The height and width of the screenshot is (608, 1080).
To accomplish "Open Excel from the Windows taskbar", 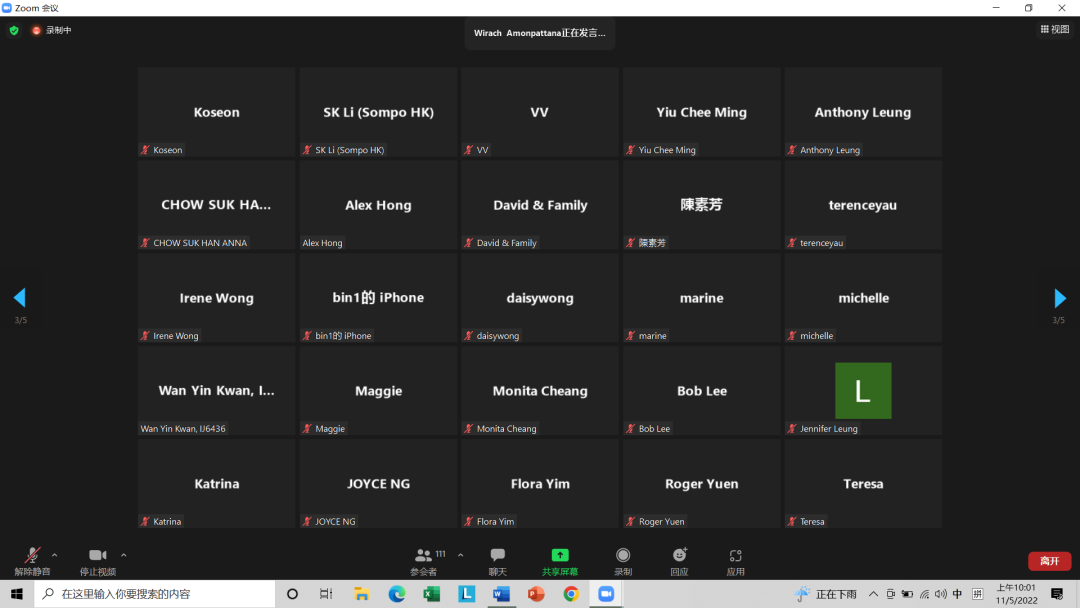I will pos(431,594).
